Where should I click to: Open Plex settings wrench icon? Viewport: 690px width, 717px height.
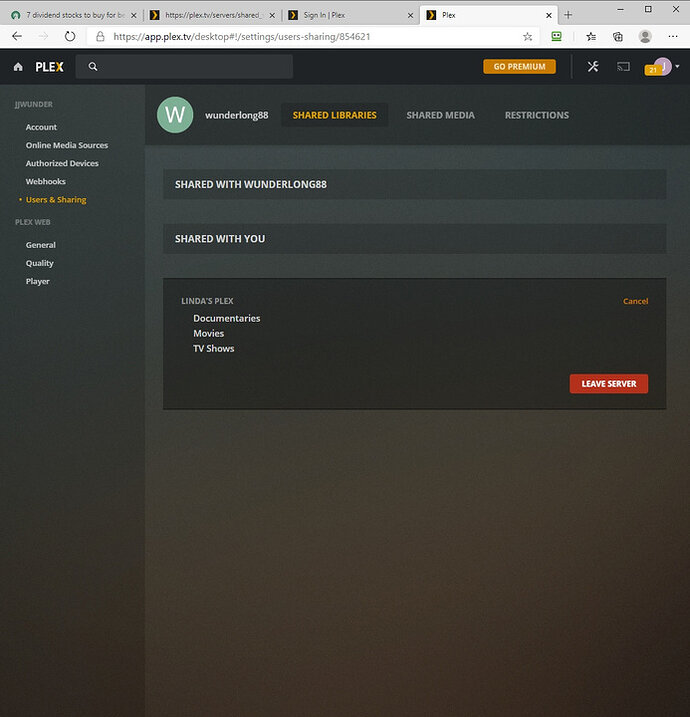[593, 67]
